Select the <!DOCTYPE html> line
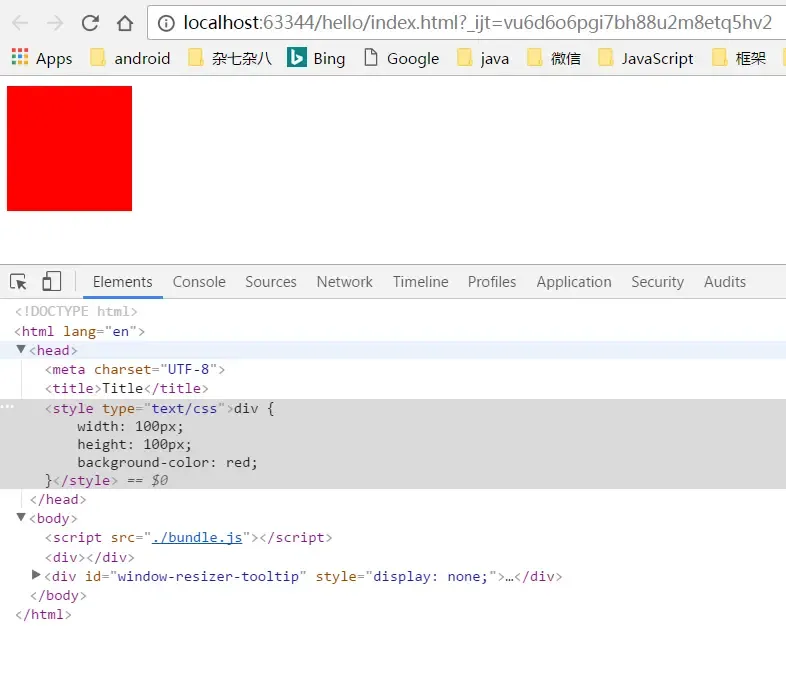Image resolution: width=786 pixels, height=687 pixels. pyautogui.click(x=76, y=311)
